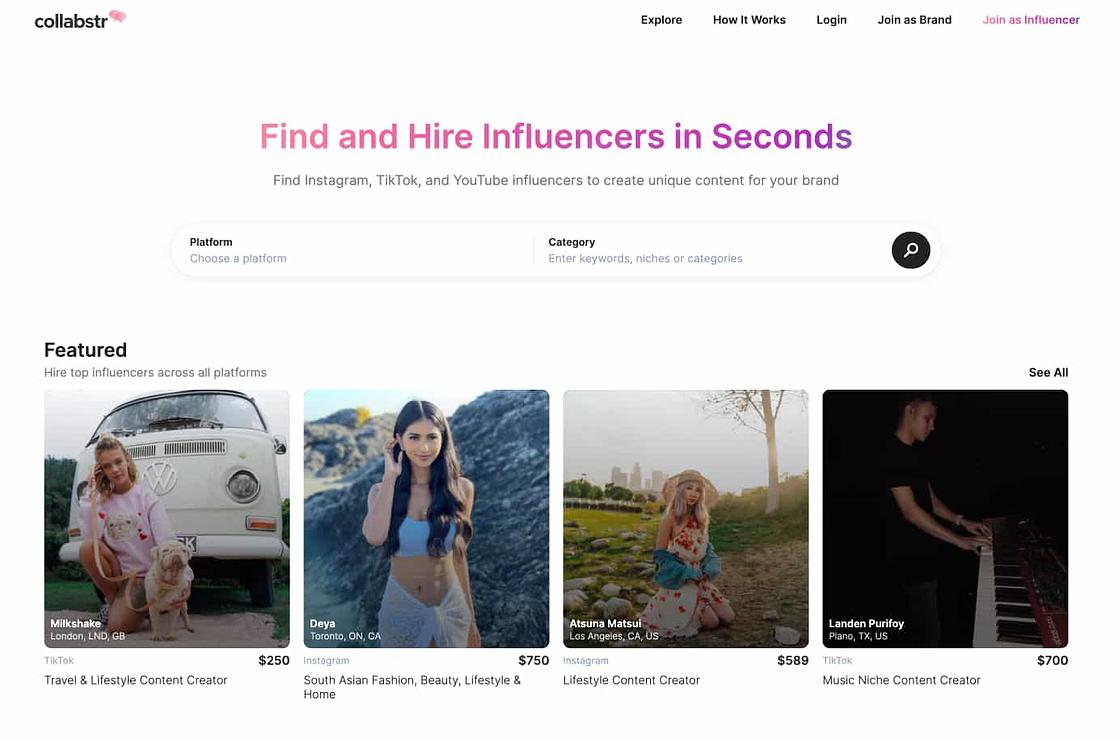Open Milkshake's influencer profile thumbnail
Screen dimensions: 1119x738
(166, 517)
